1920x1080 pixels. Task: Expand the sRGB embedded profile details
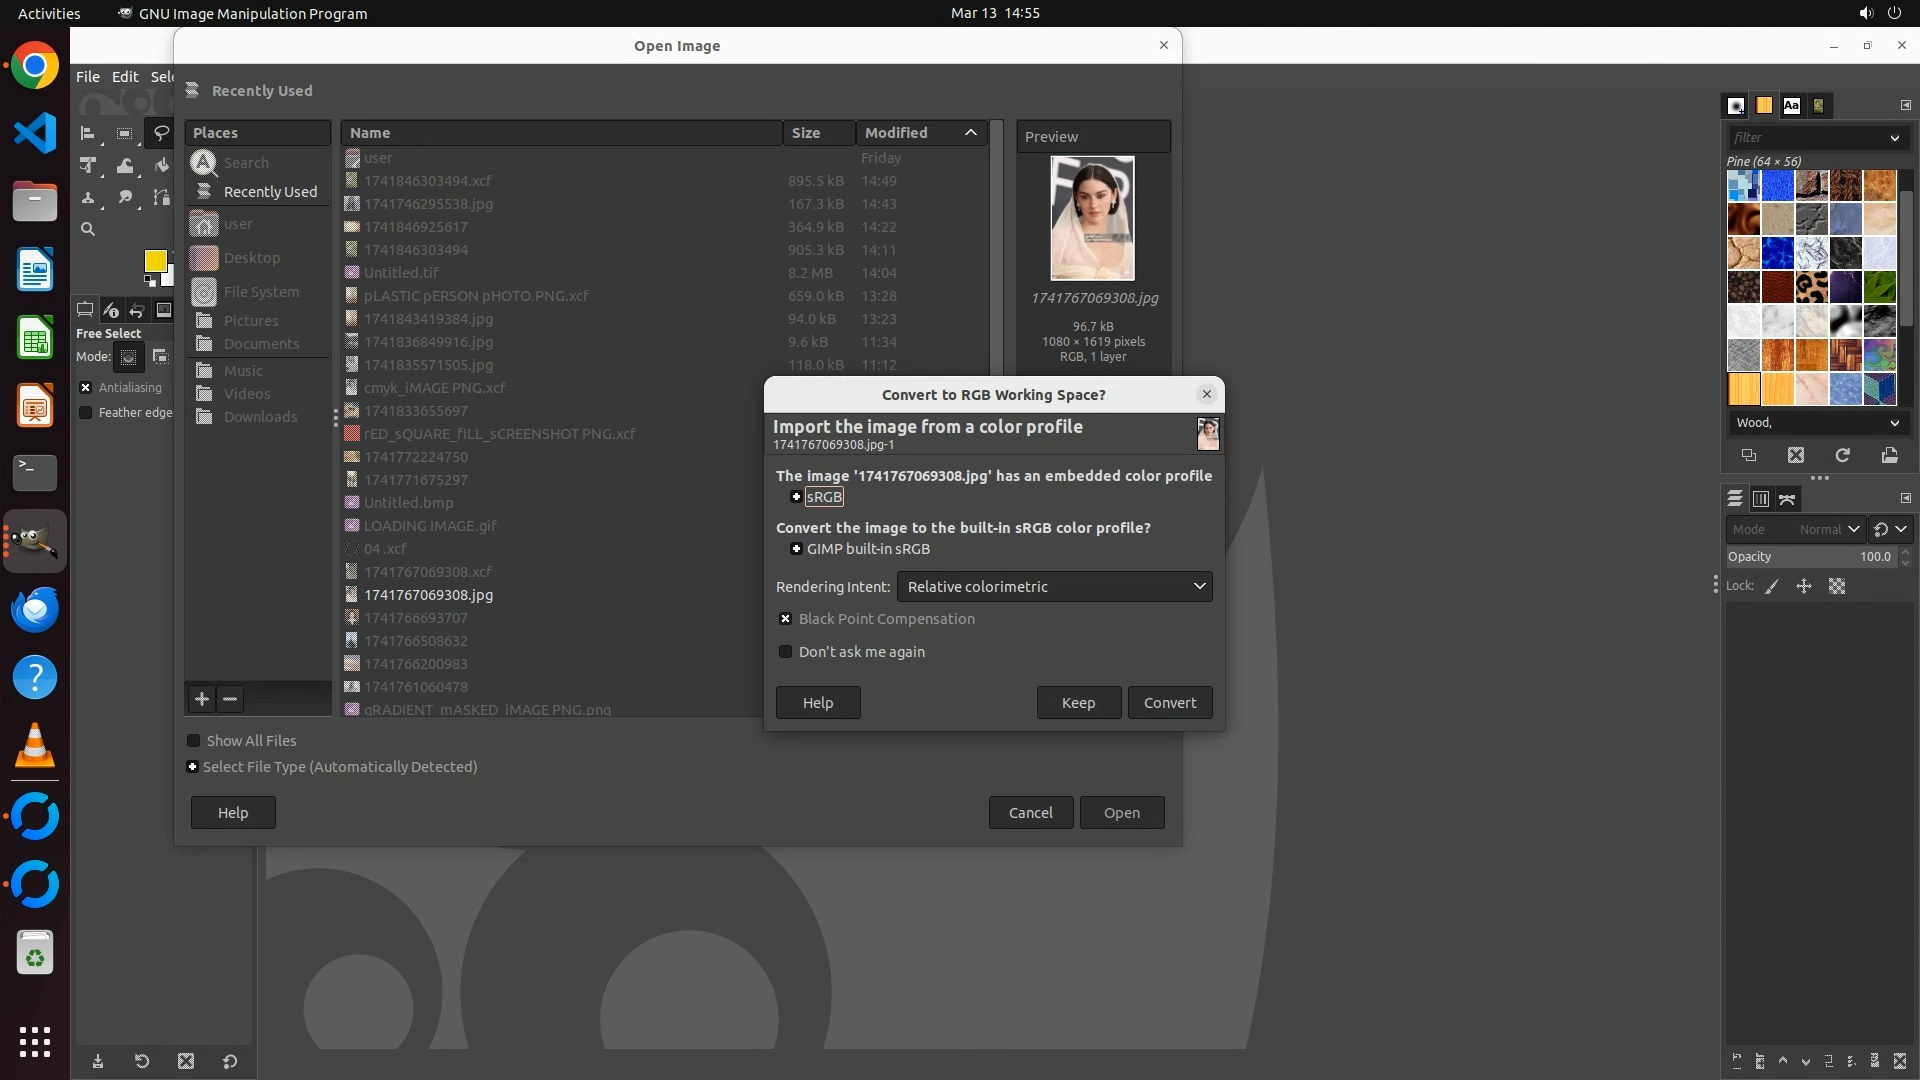[x=796, y=497]
